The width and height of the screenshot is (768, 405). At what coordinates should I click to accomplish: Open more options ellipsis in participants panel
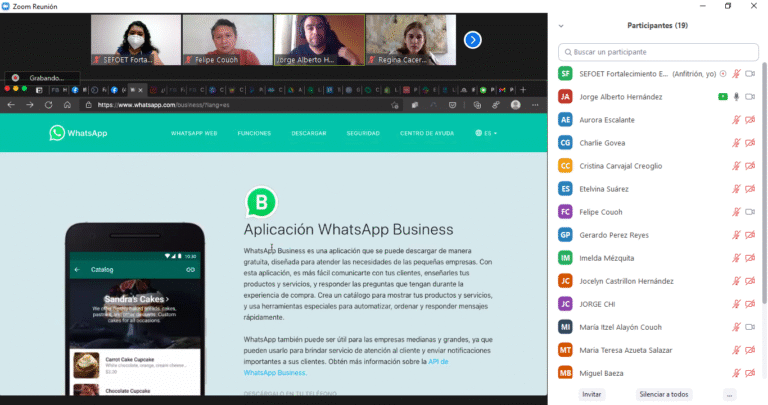(730, 394)
